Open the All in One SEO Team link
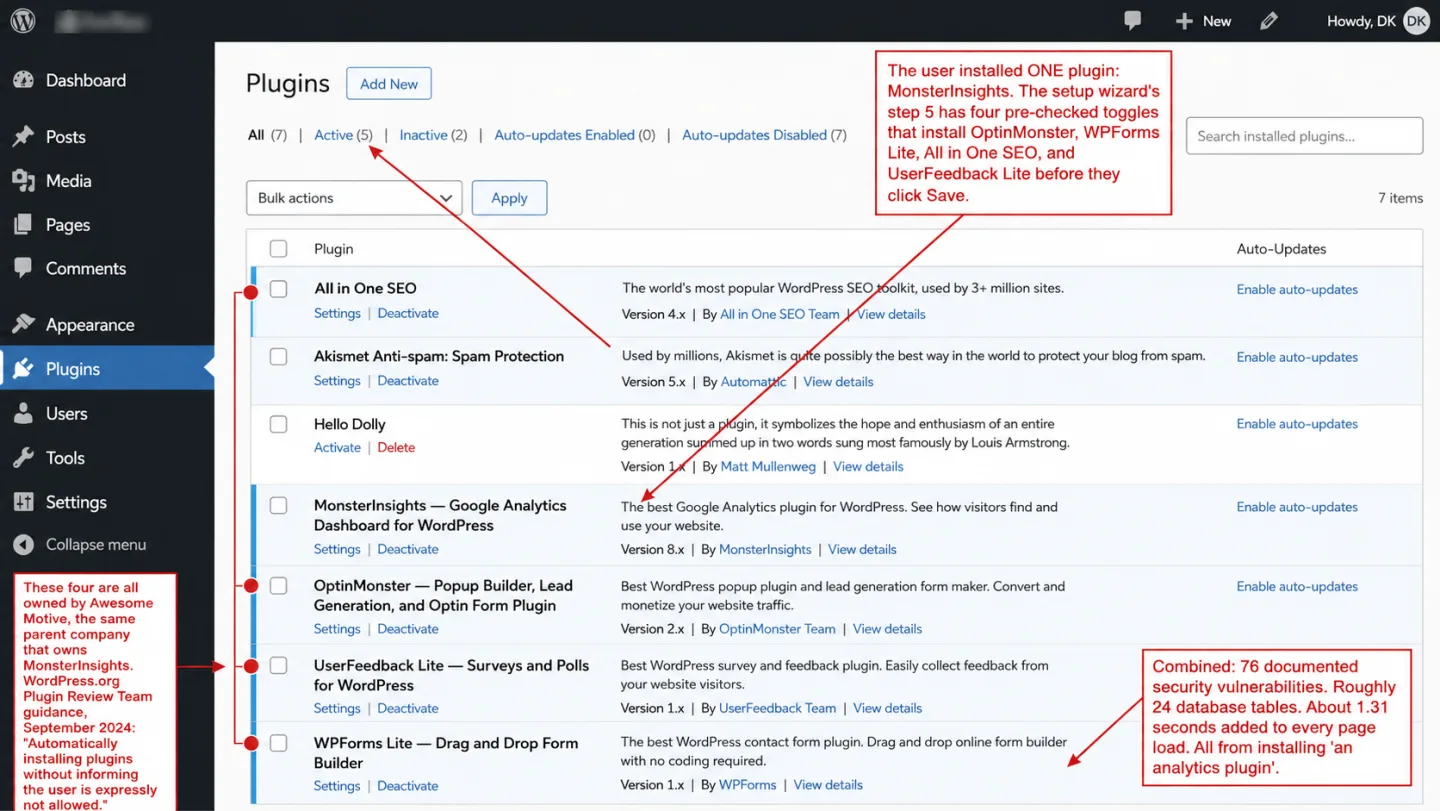Viewport: 1440px width, 811px height. pos(780,314)
